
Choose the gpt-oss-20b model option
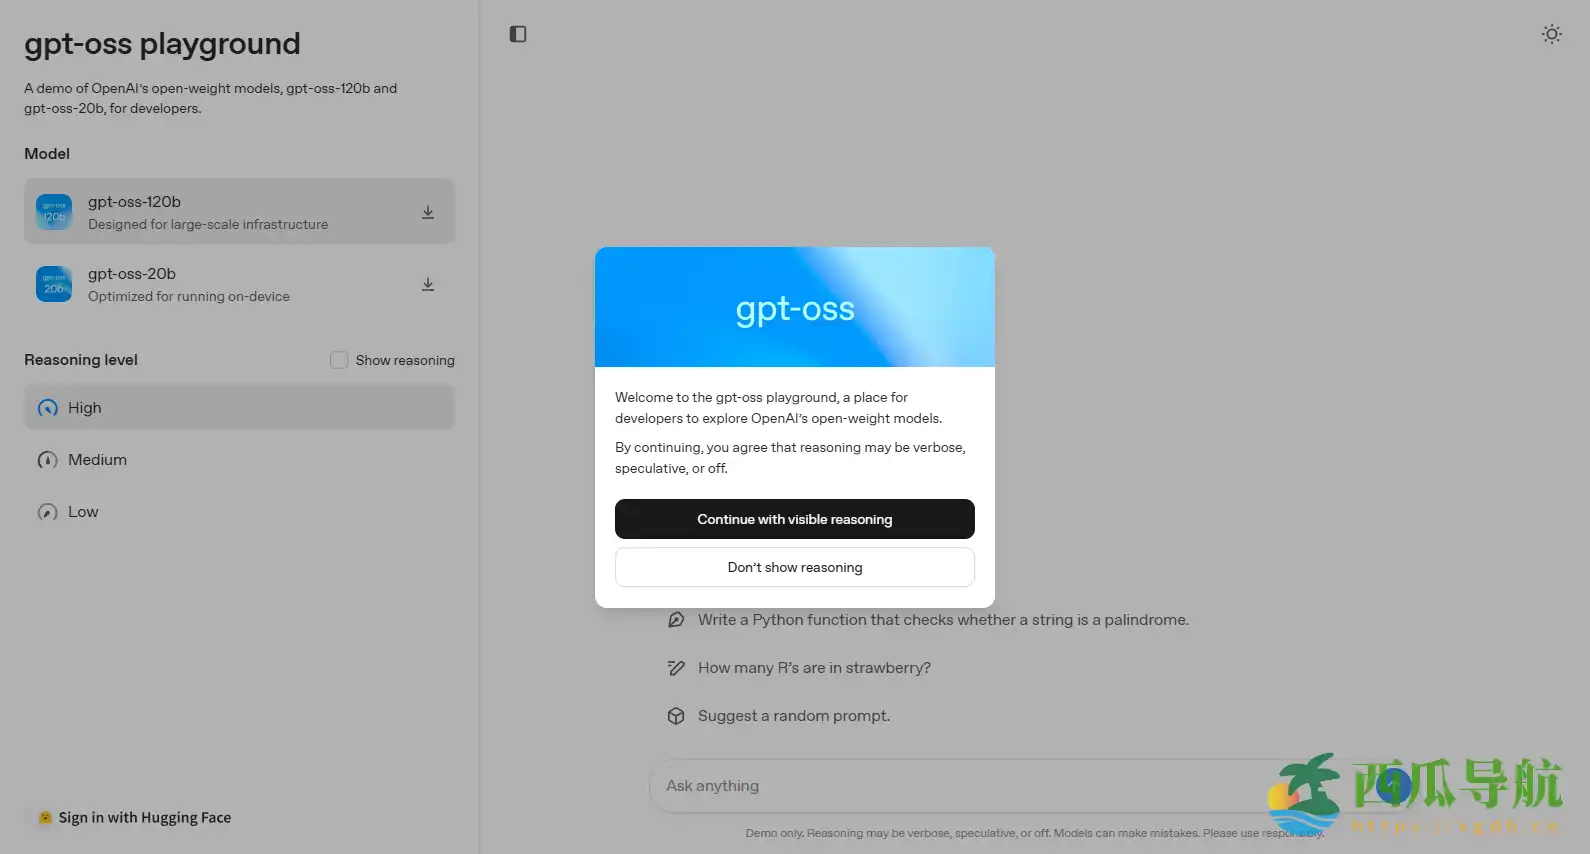tap(239, 284)
